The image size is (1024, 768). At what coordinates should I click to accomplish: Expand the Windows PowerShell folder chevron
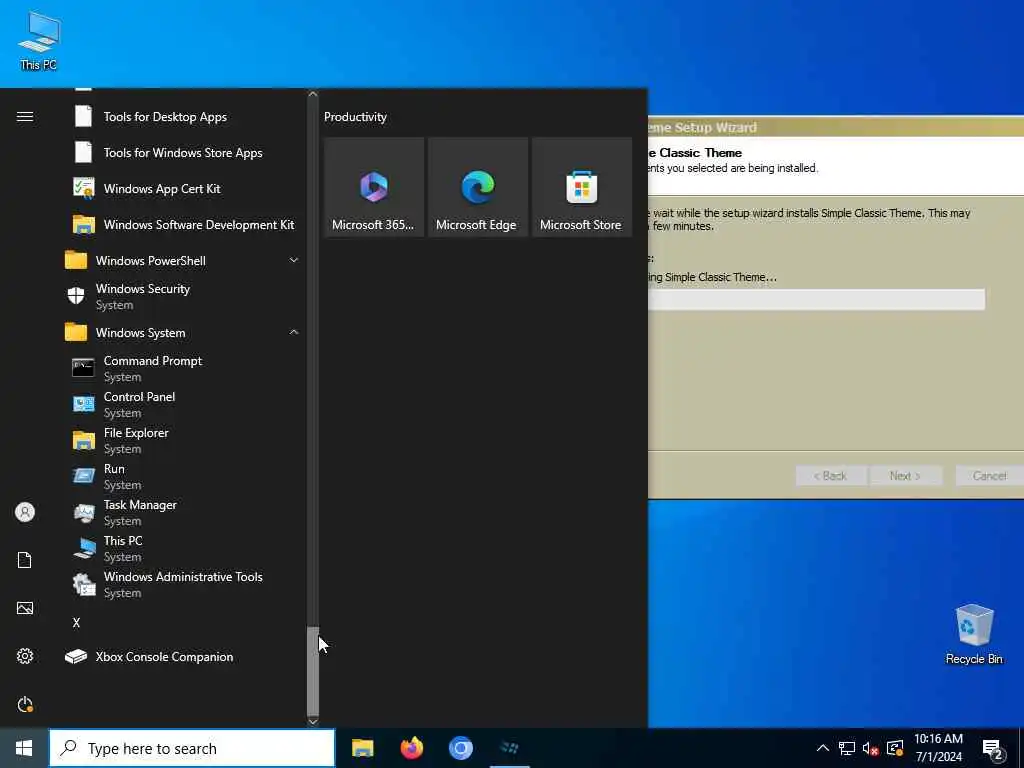tap(294, 260)
